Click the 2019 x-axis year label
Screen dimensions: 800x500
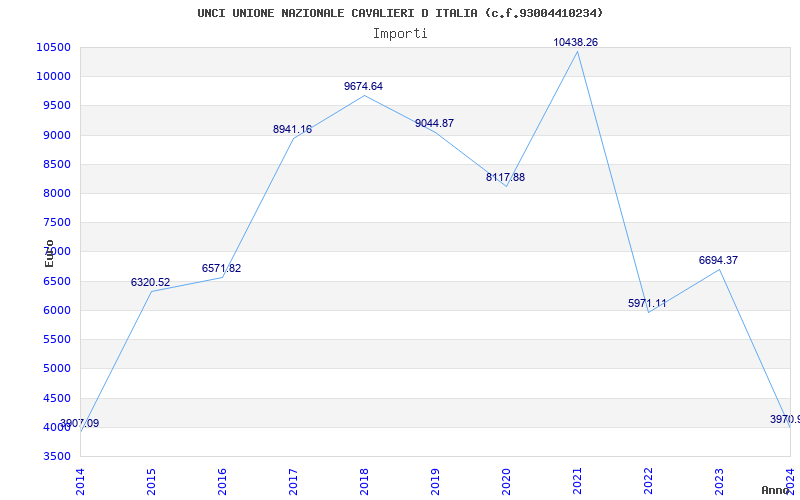coord(435,481)
